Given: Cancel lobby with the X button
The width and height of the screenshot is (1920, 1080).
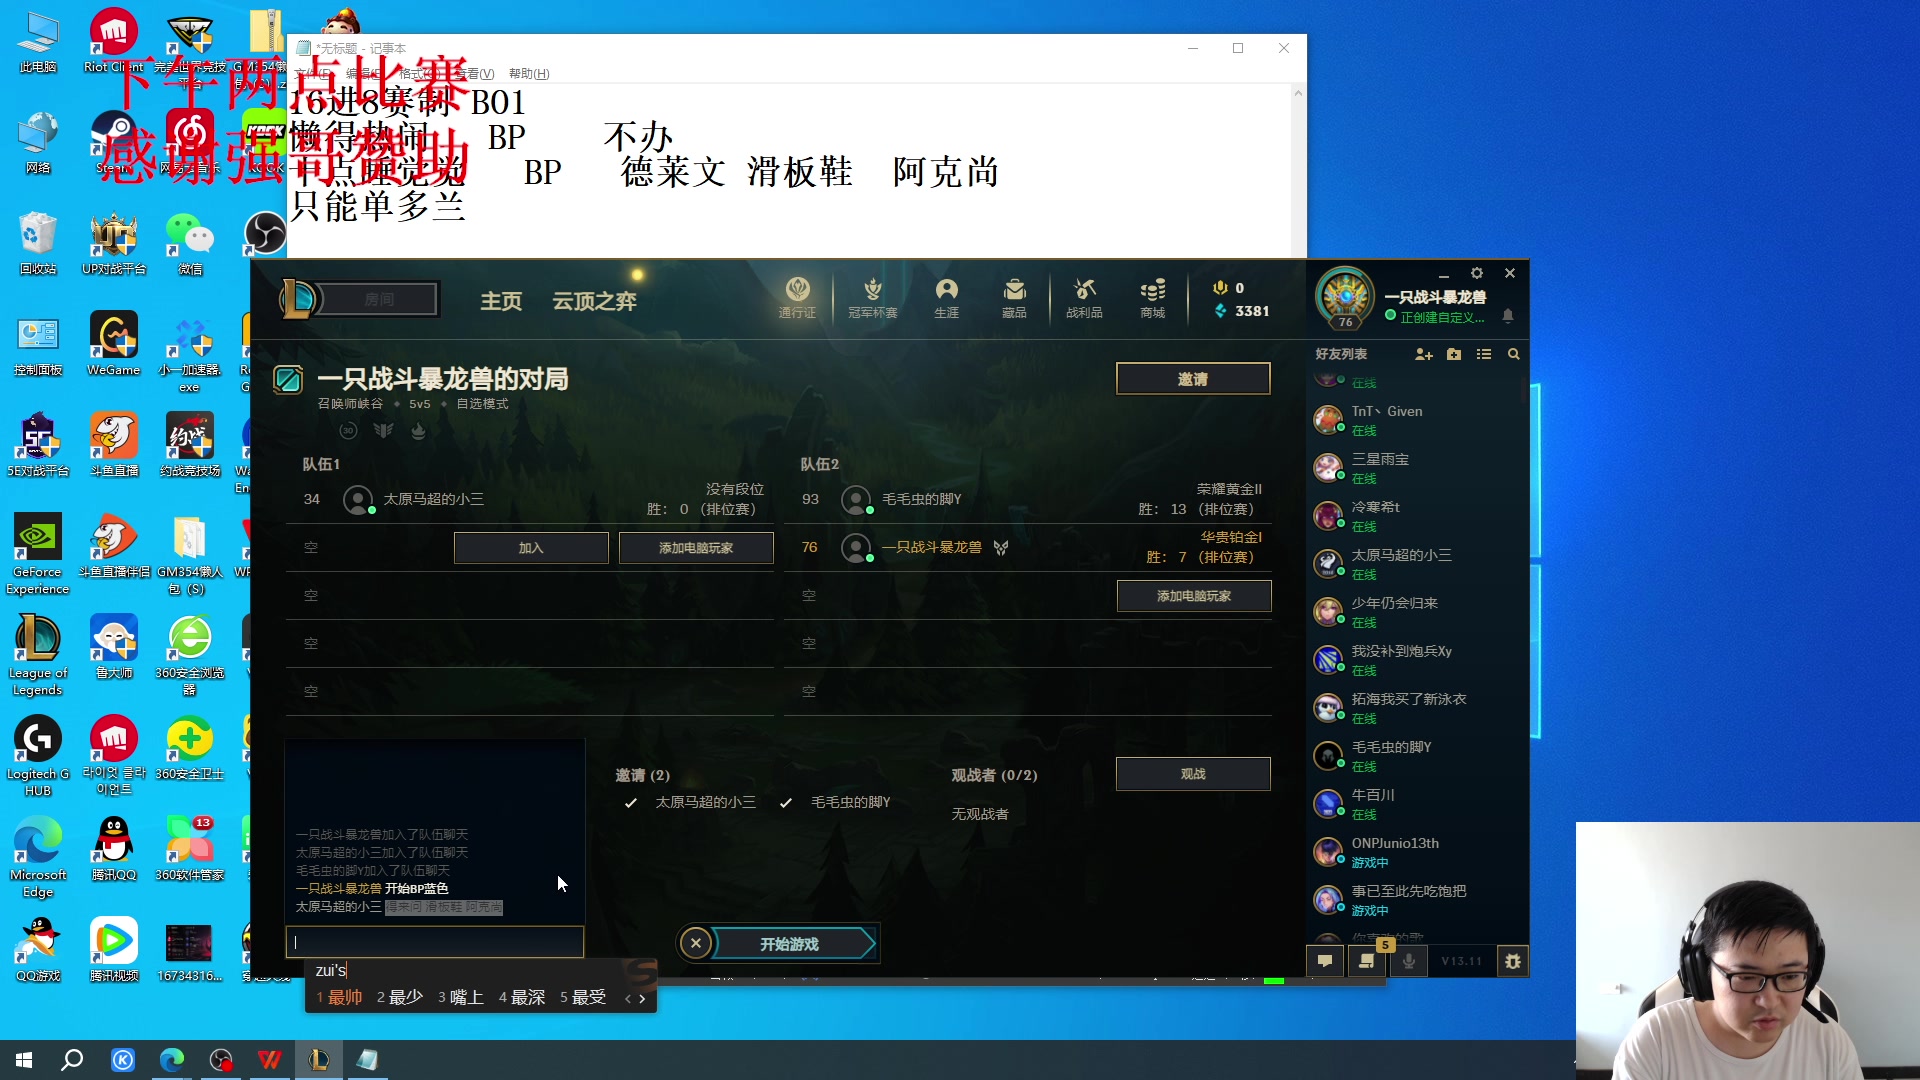Looking at the screenshot, I should (696, 943).
